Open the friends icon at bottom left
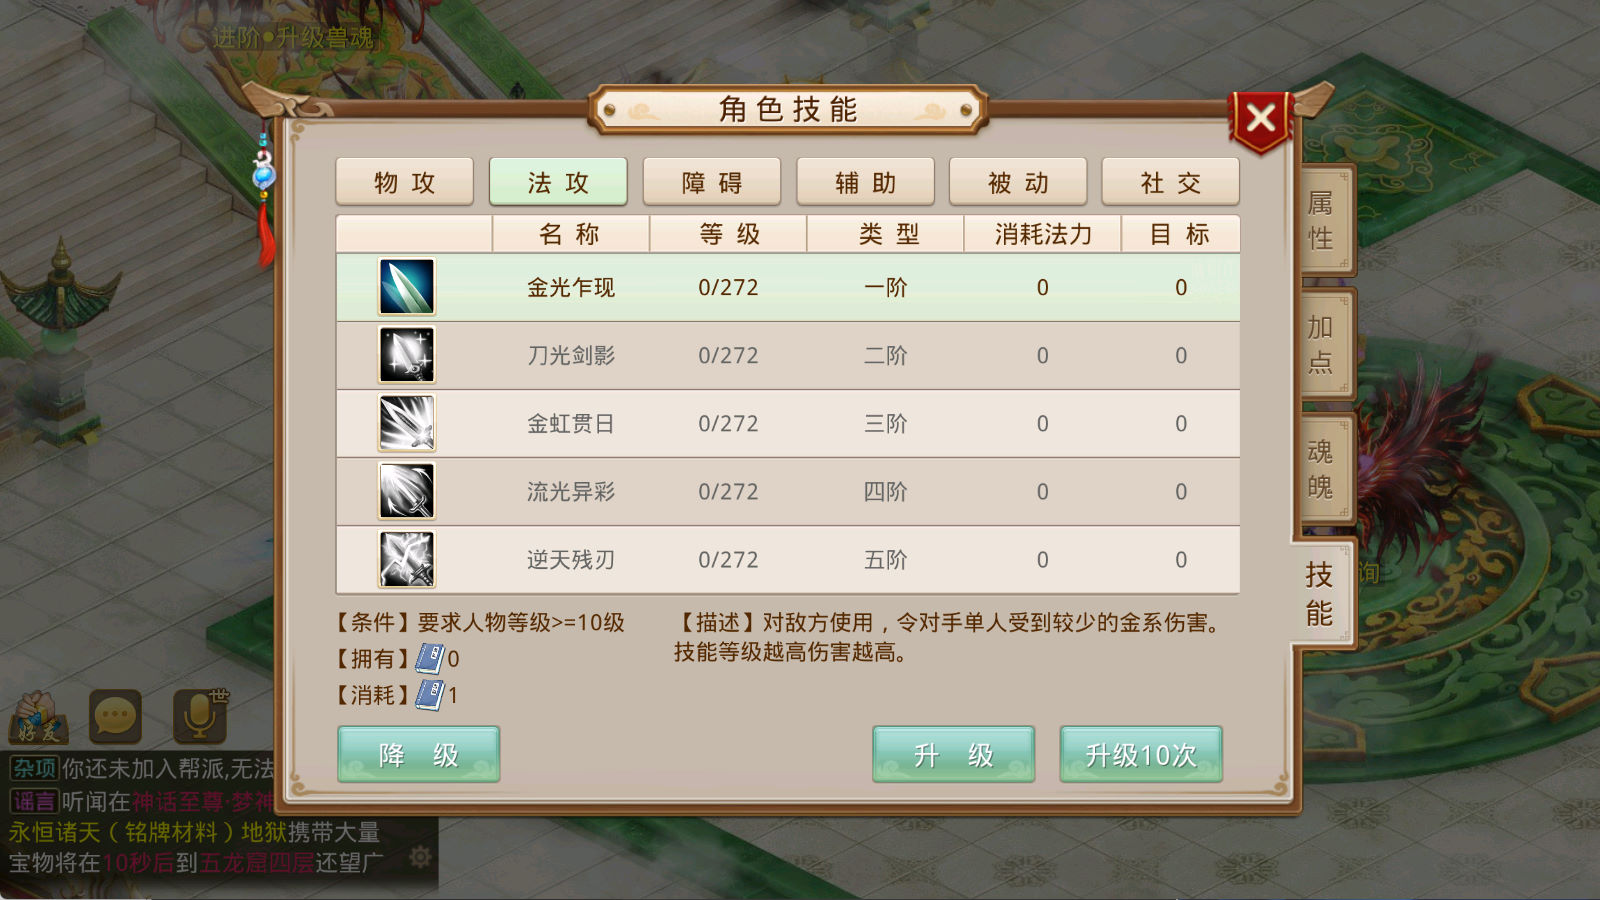Screen dimensions: 1600x900 [38, 717]
